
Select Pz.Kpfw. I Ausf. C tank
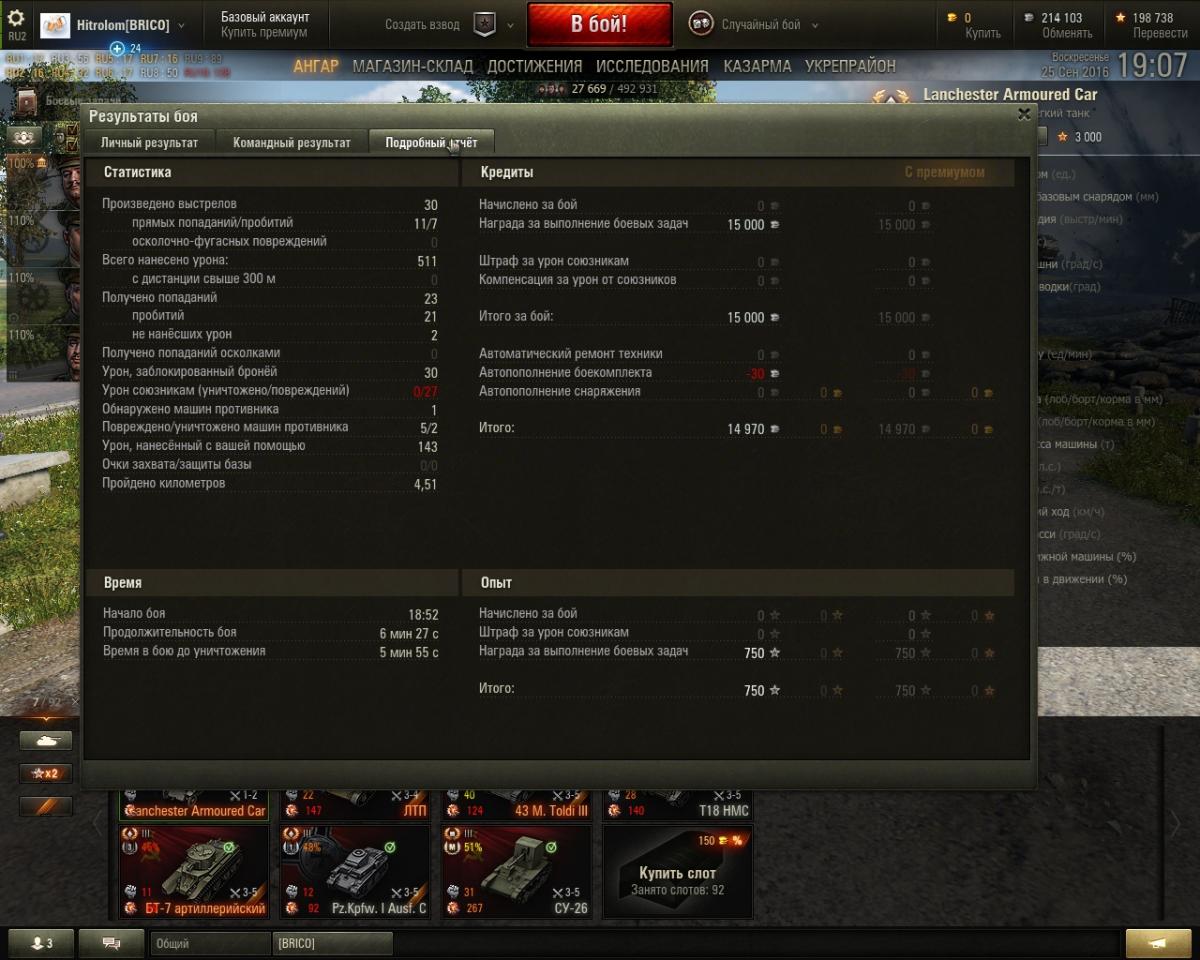coord(356,872)
